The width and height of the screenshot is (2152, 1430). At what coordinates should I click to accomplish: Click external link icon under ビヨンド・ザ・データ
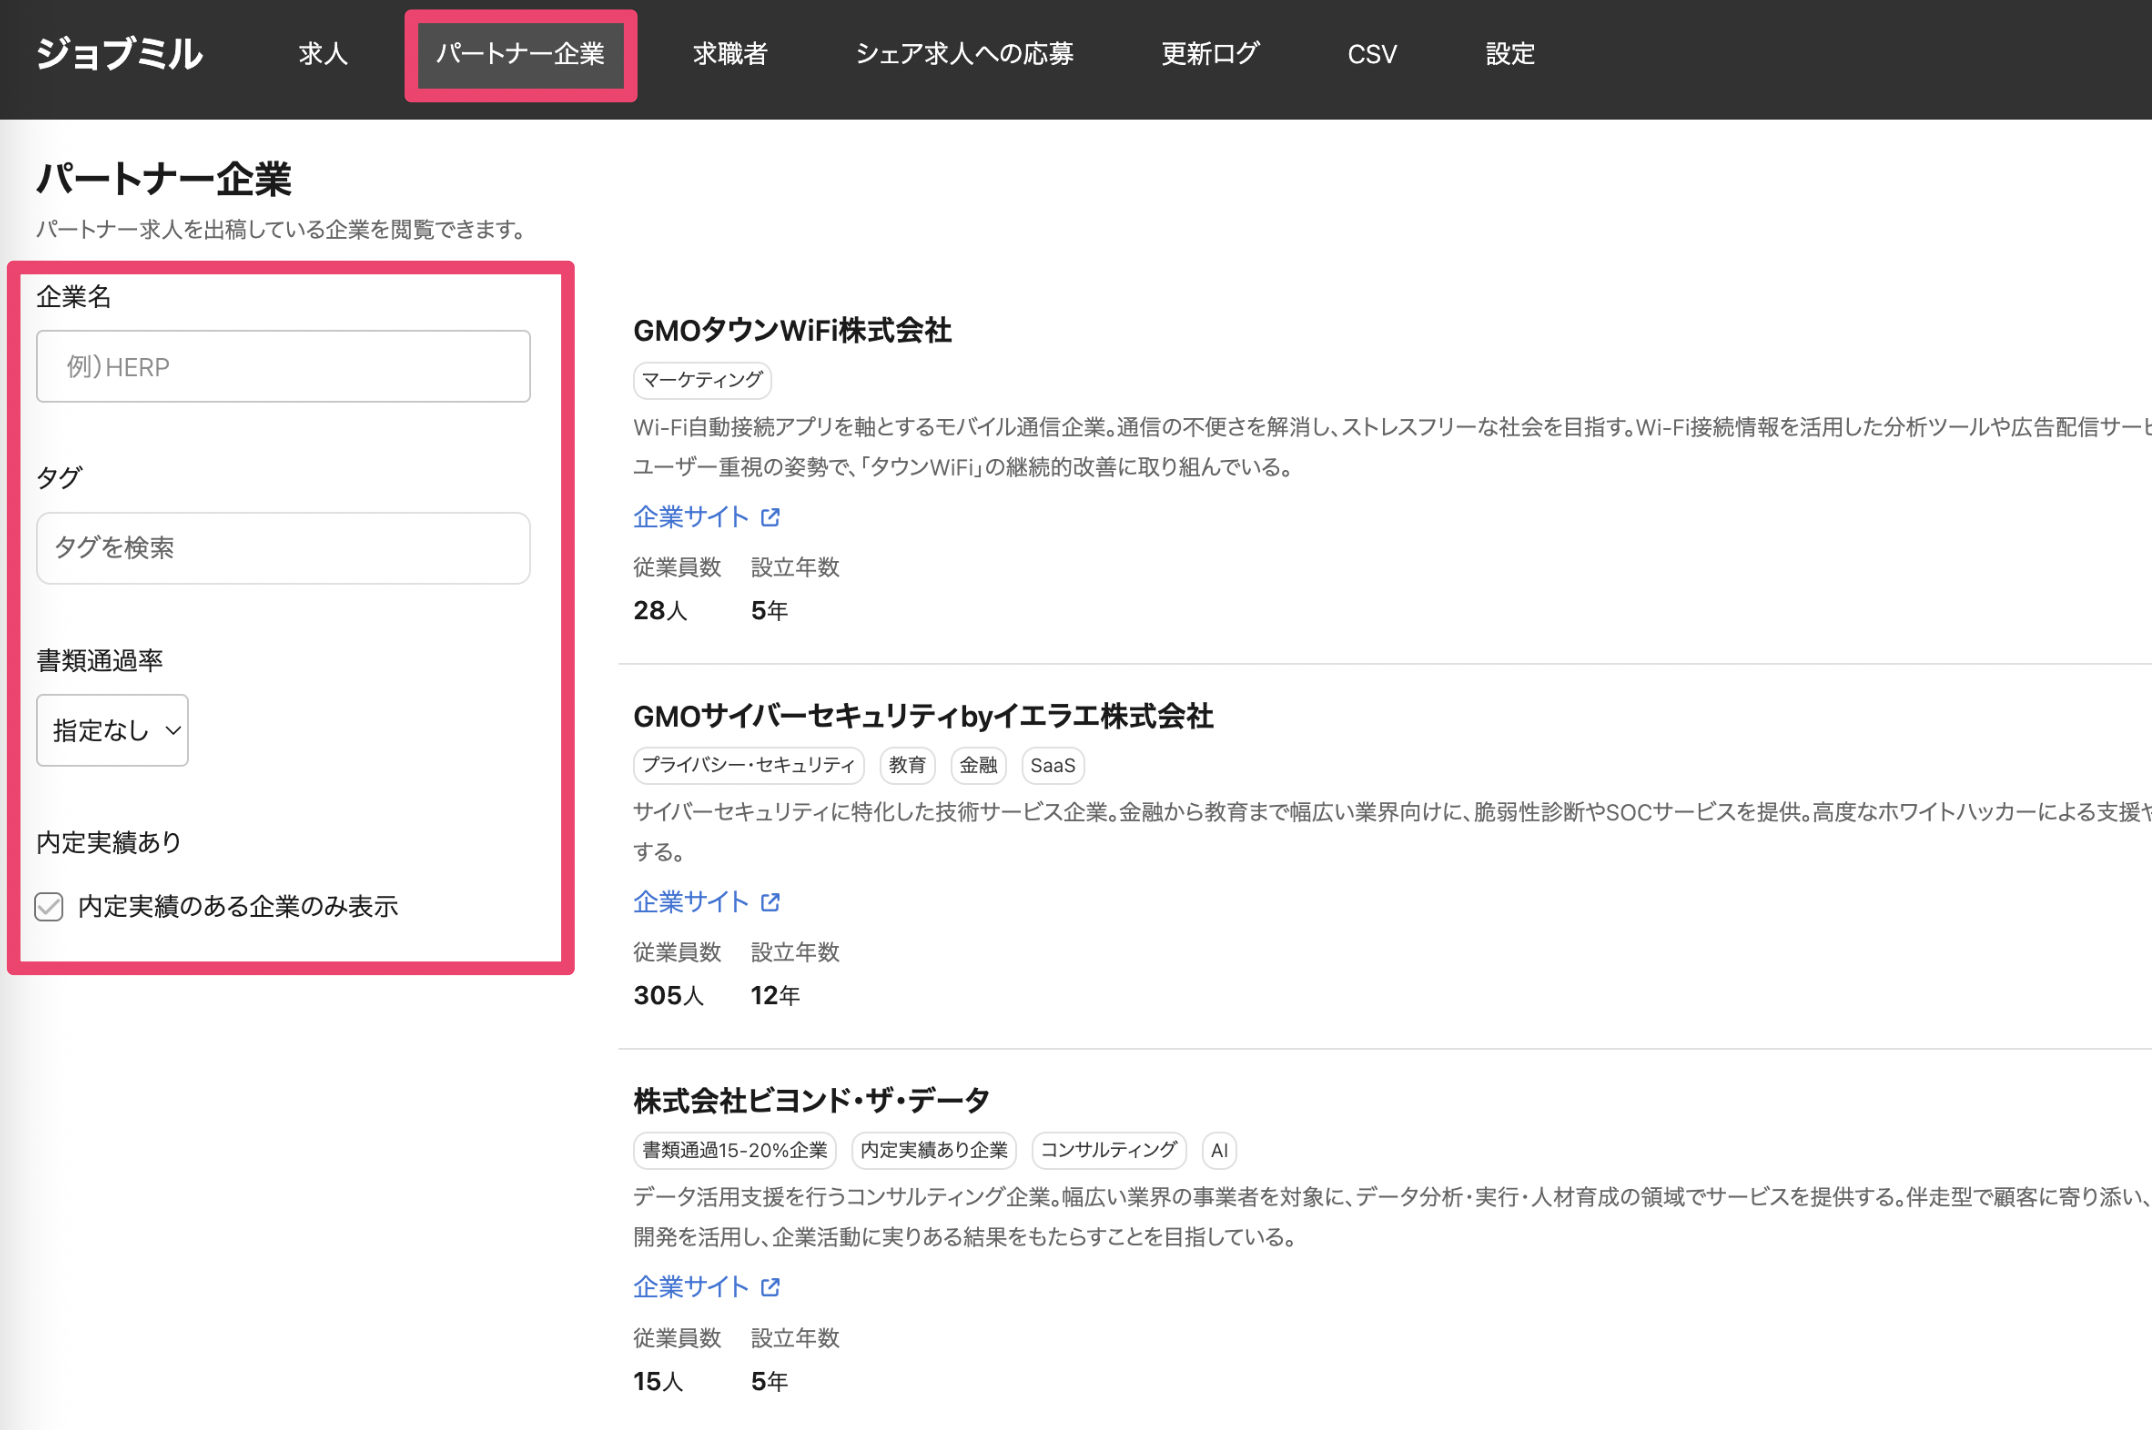(770, 1287)
